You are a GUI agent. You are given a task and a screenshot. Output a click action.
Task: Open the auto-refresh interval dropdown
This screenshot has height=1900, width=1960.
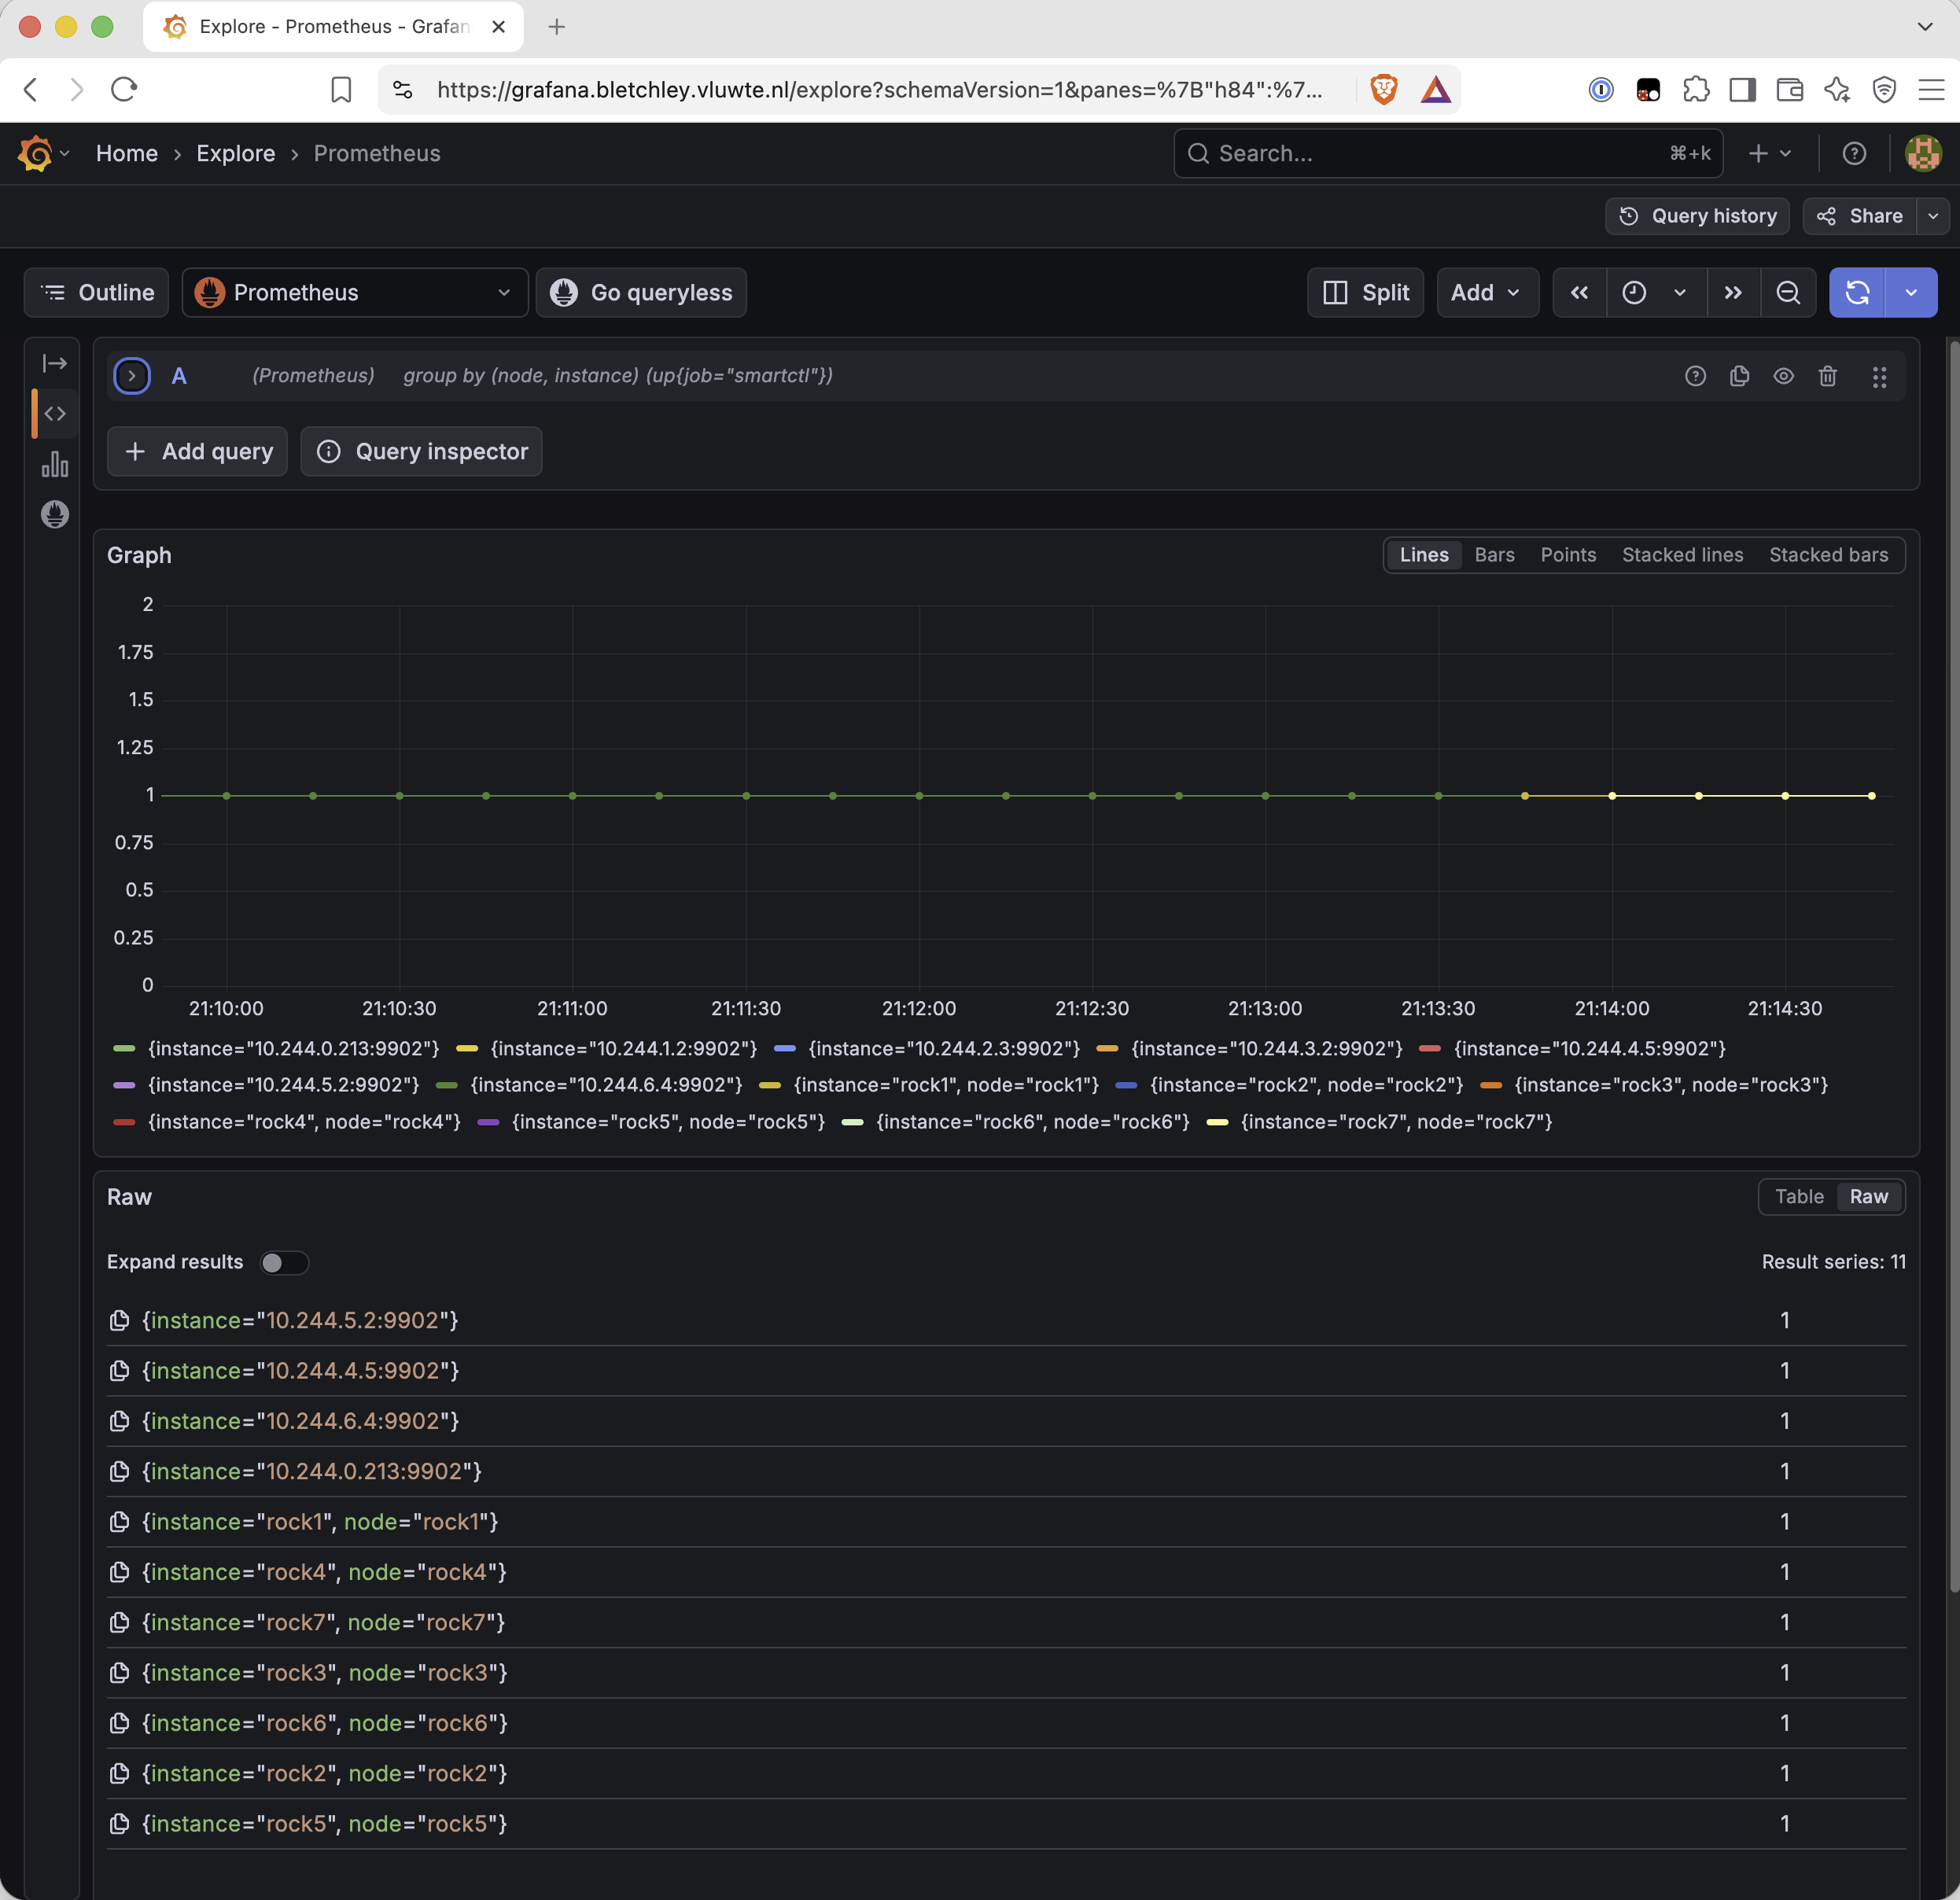[x=1911, y=292]
